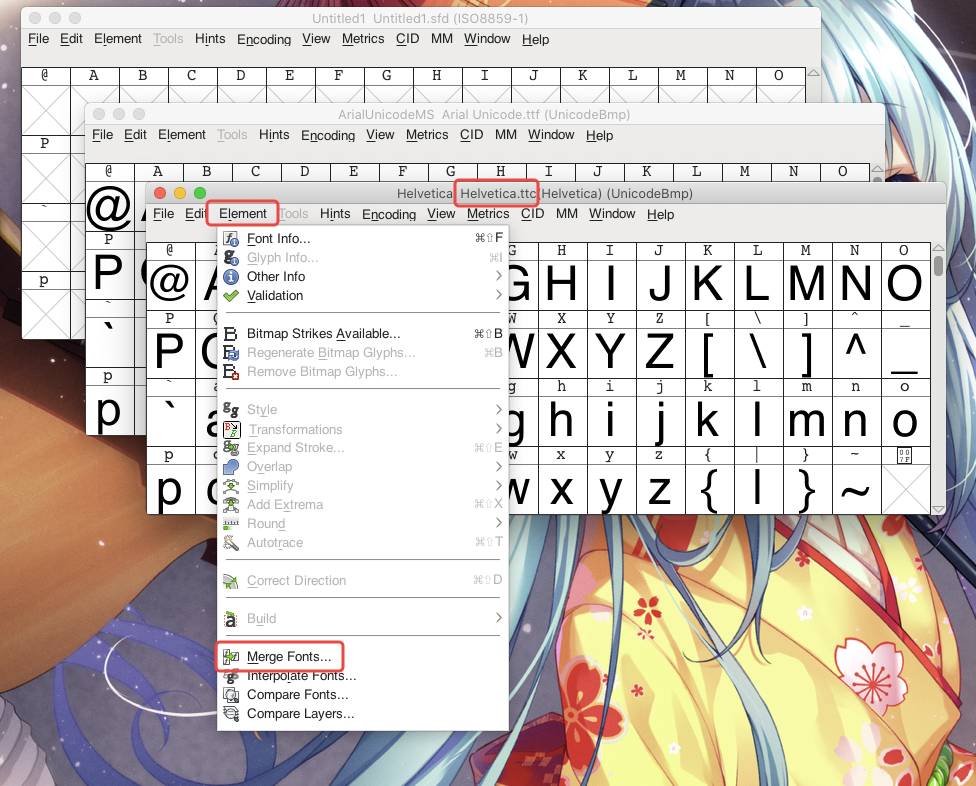Click the Interpolate Fonts icon
Screen dimensions: 976x786
point(231,676)
